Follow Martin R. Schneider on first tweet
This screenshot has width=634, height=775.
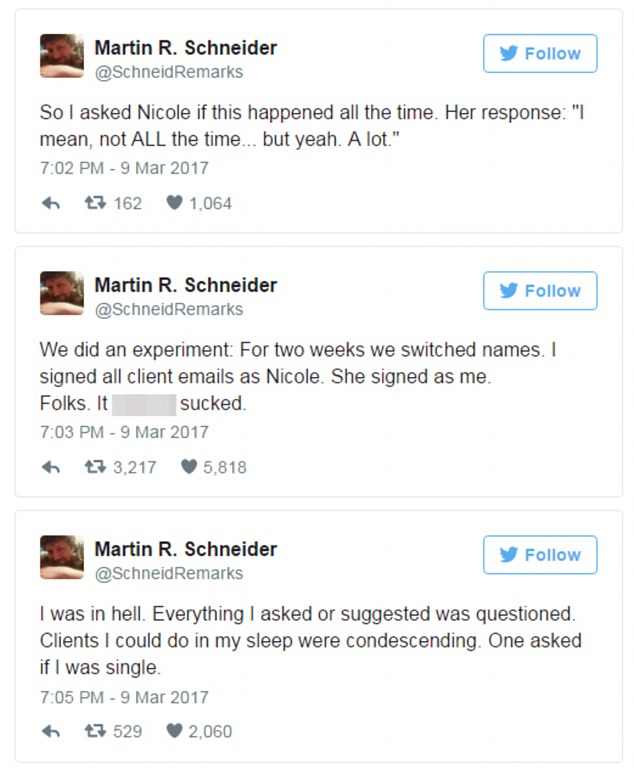pos(540,54)
